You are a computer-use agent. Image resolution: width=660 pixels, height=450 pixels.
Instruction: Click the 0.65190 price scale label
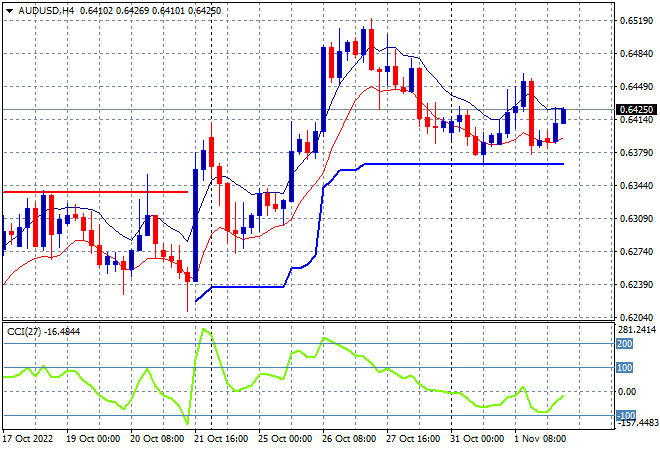pyautogui.click(x=636, y=21)
